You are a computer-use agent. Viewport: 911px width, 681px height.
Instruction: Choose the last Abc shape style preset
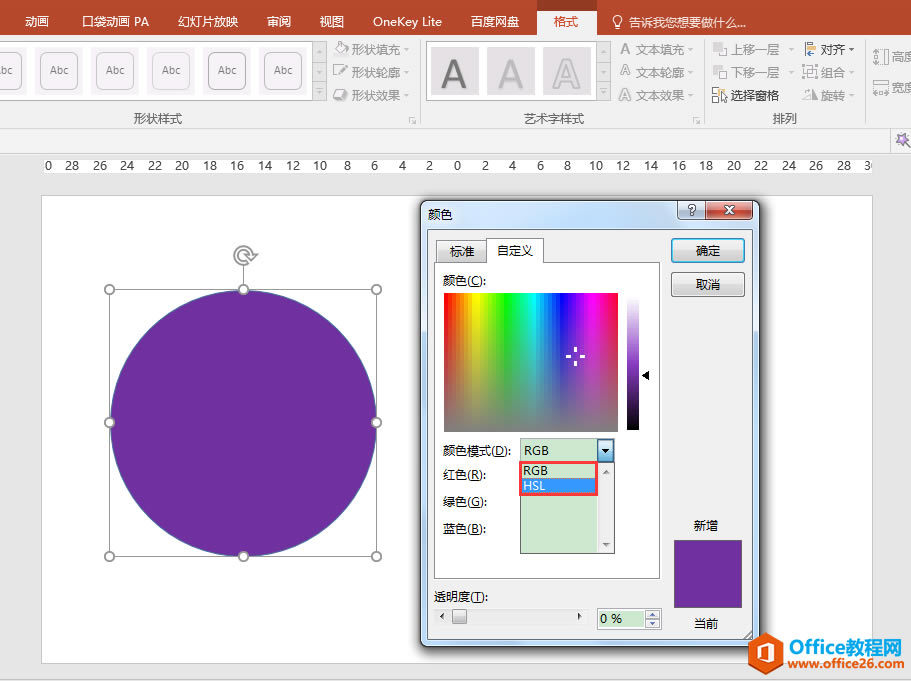coord(283,71)
